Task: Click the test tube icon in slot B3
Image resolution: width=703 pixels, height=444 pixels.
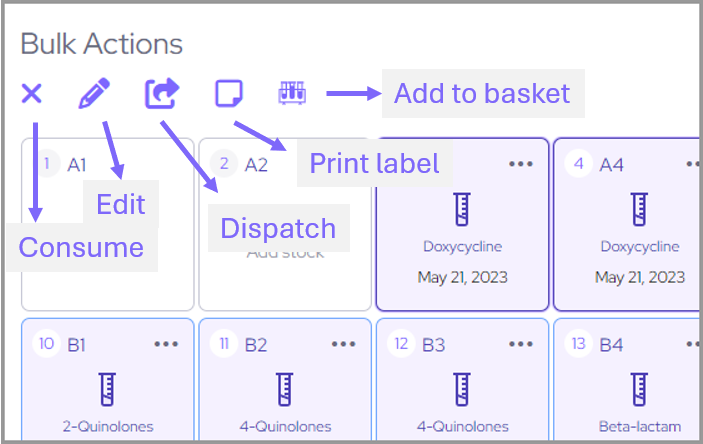Action: click(x=461, y=388)
